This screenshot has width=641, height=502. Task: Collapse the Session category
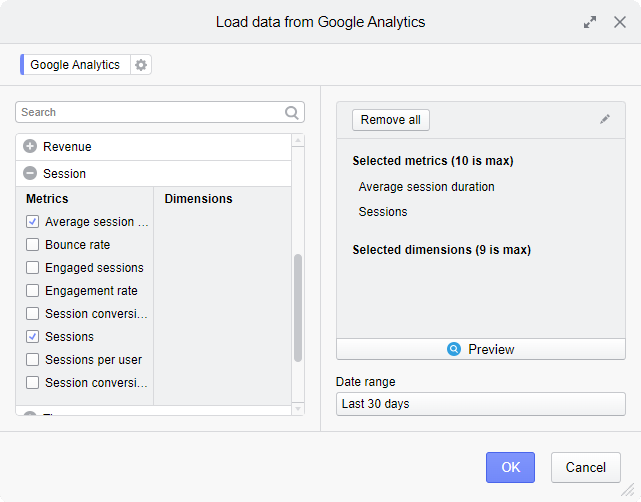[30, 173]
